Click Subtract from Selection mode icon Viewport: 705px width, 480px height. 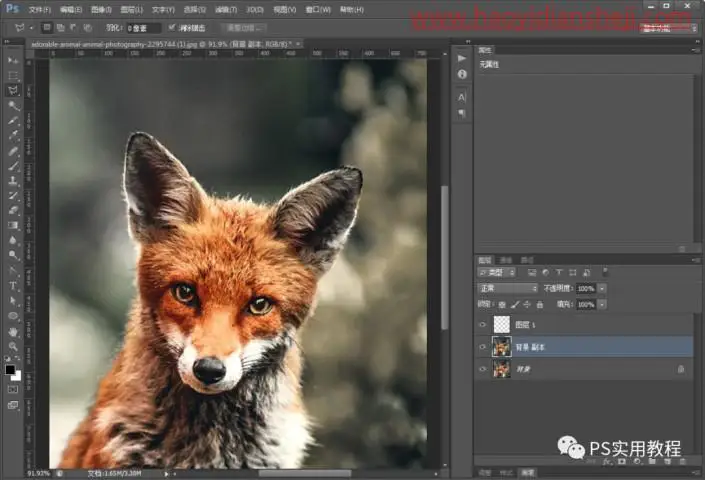pos(74,28)
